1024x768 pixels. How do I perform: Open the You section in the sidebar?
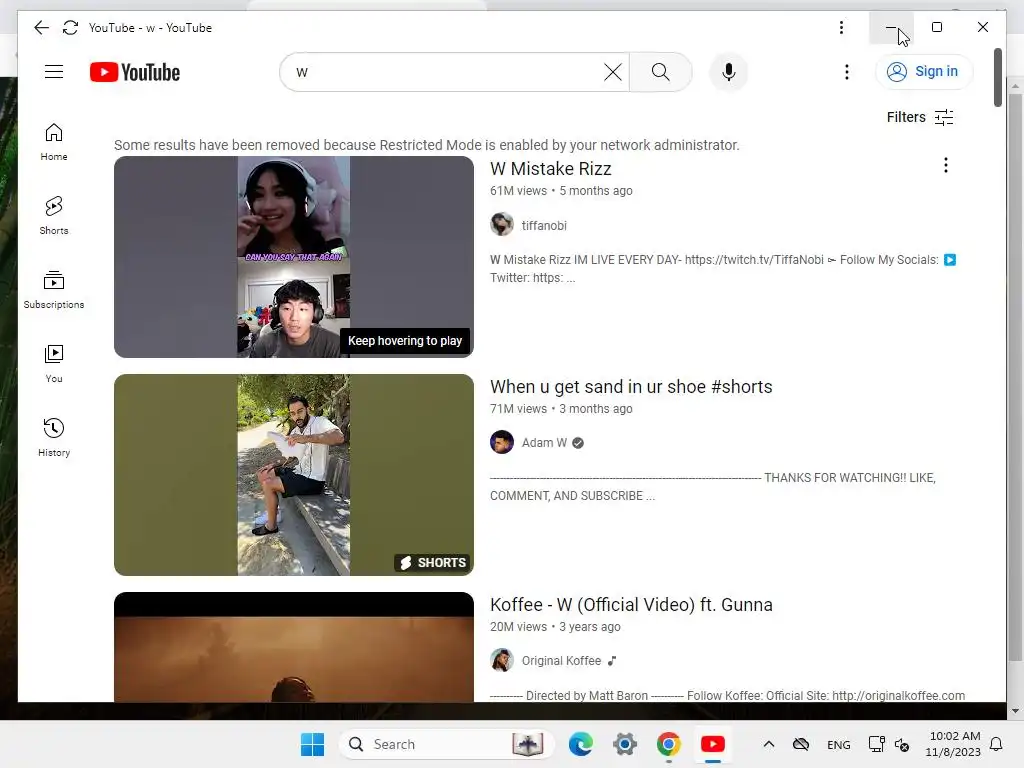pyautogui.click(x=54, y=364)
